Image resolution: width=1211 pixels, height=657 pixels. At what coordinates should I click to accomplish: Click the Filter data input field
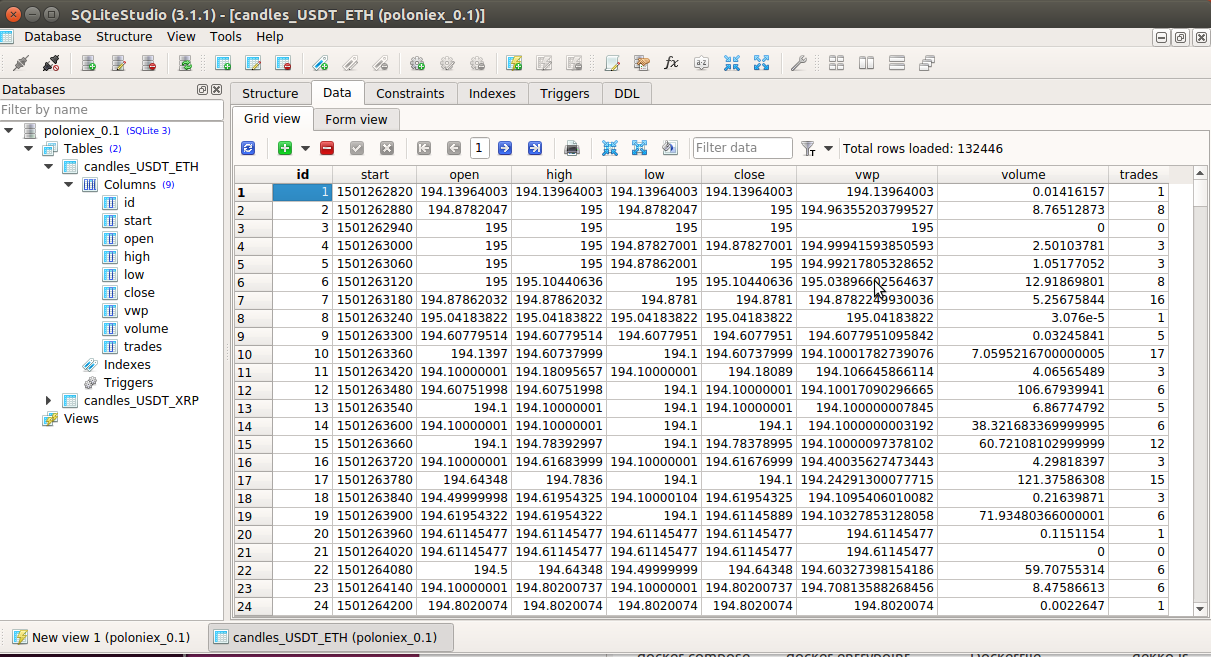742,147
